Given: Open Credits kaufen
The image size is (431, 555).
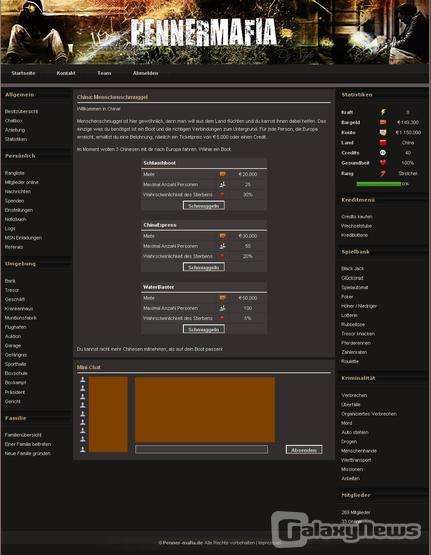Looking at the screenshot, I should pyautogui.click(x=357, y=217).
